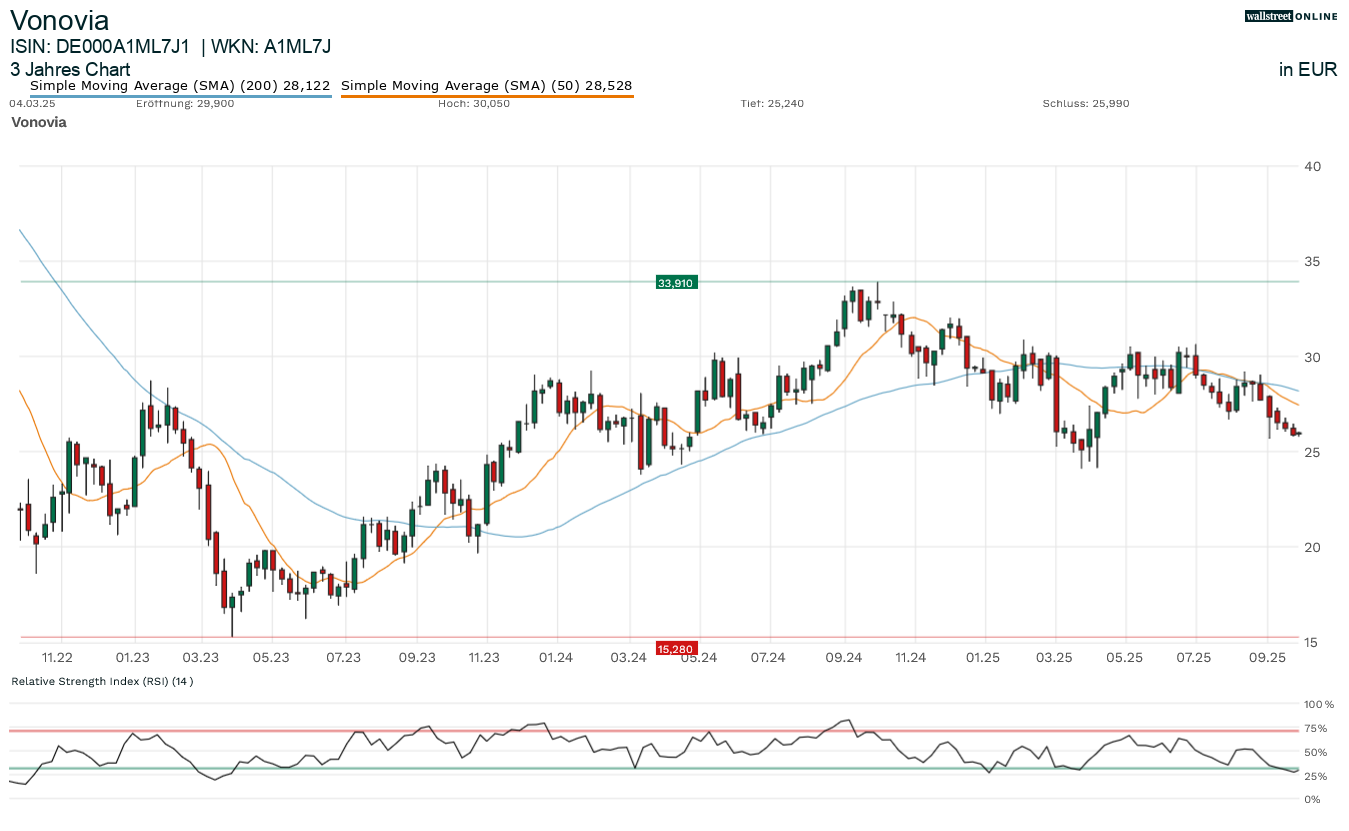
Task: Click the green 33,910 high price label
Action: (675, 283)
